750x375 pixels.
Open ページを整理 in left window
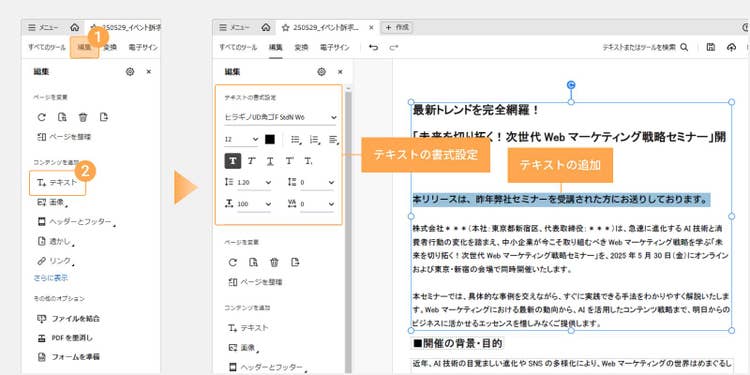coord(64,137)
